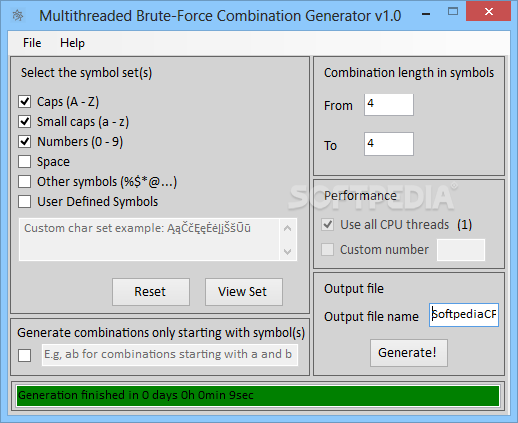Toggle Small caps (a - z) checkbox
The width and height of the screenshot is (518, 423).
point(25,122)
